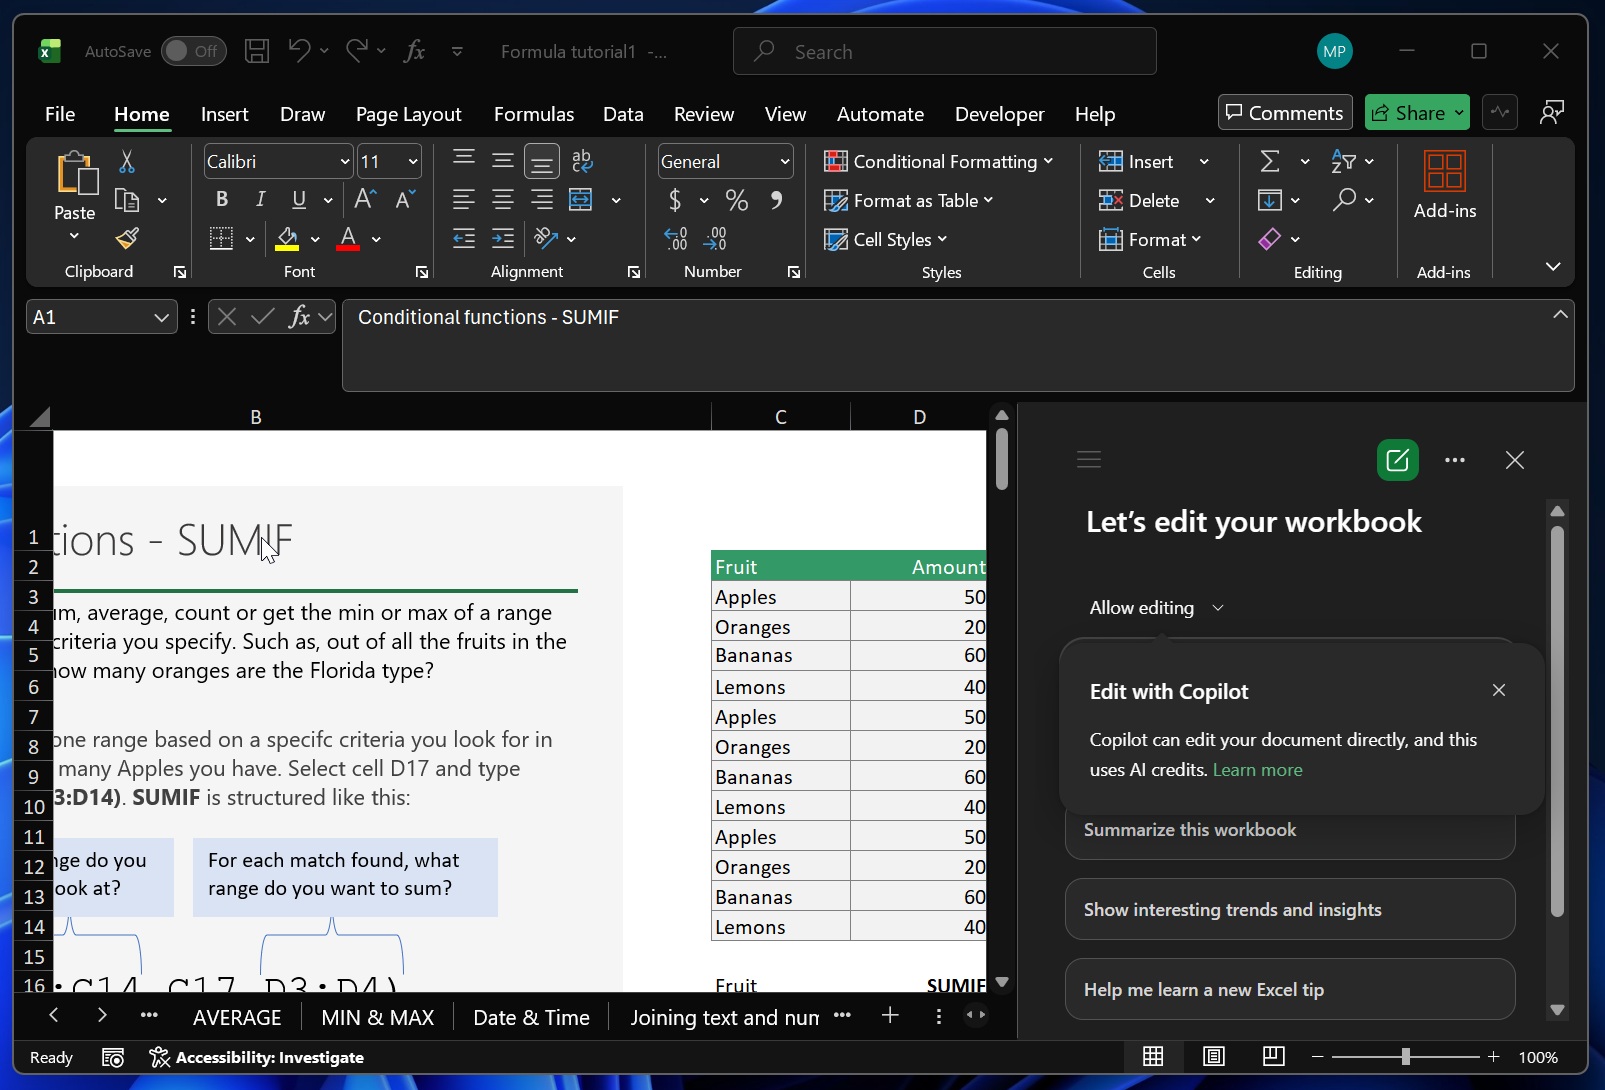Click Decrease Decimal icon
Viewport: 1605px width, 1090px height.
click(x=716, y=238)
